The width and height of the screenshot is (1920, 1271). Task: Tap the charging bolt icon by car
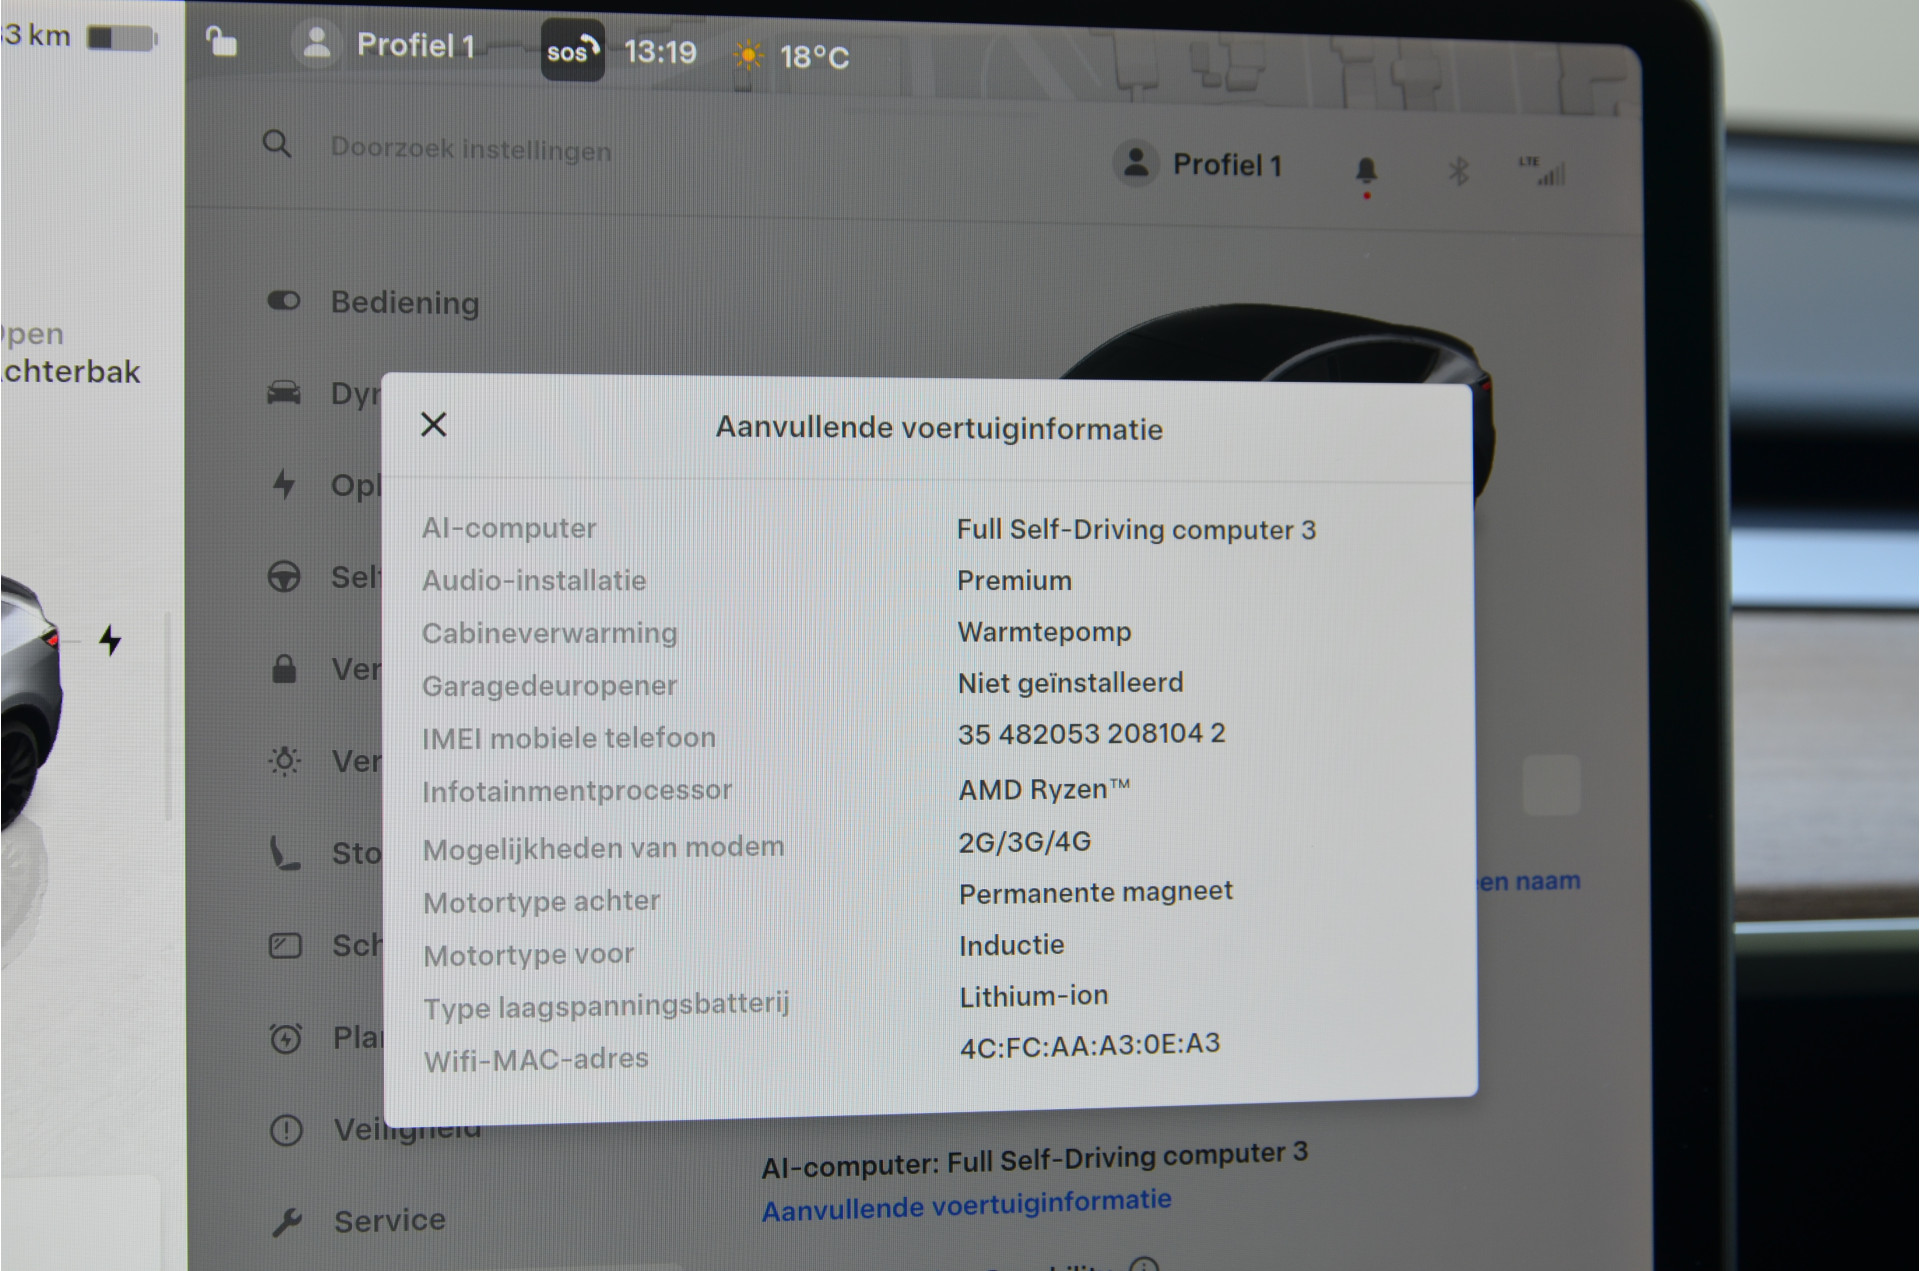[110, 640]
